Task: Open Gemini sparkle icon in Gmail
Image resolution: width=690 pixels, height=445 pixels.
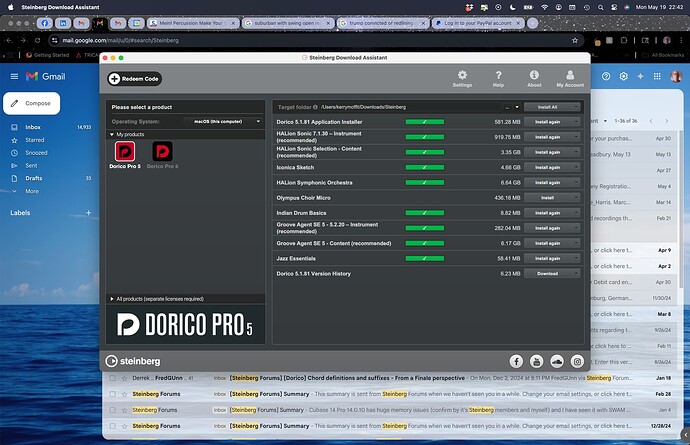Action: 640,76
